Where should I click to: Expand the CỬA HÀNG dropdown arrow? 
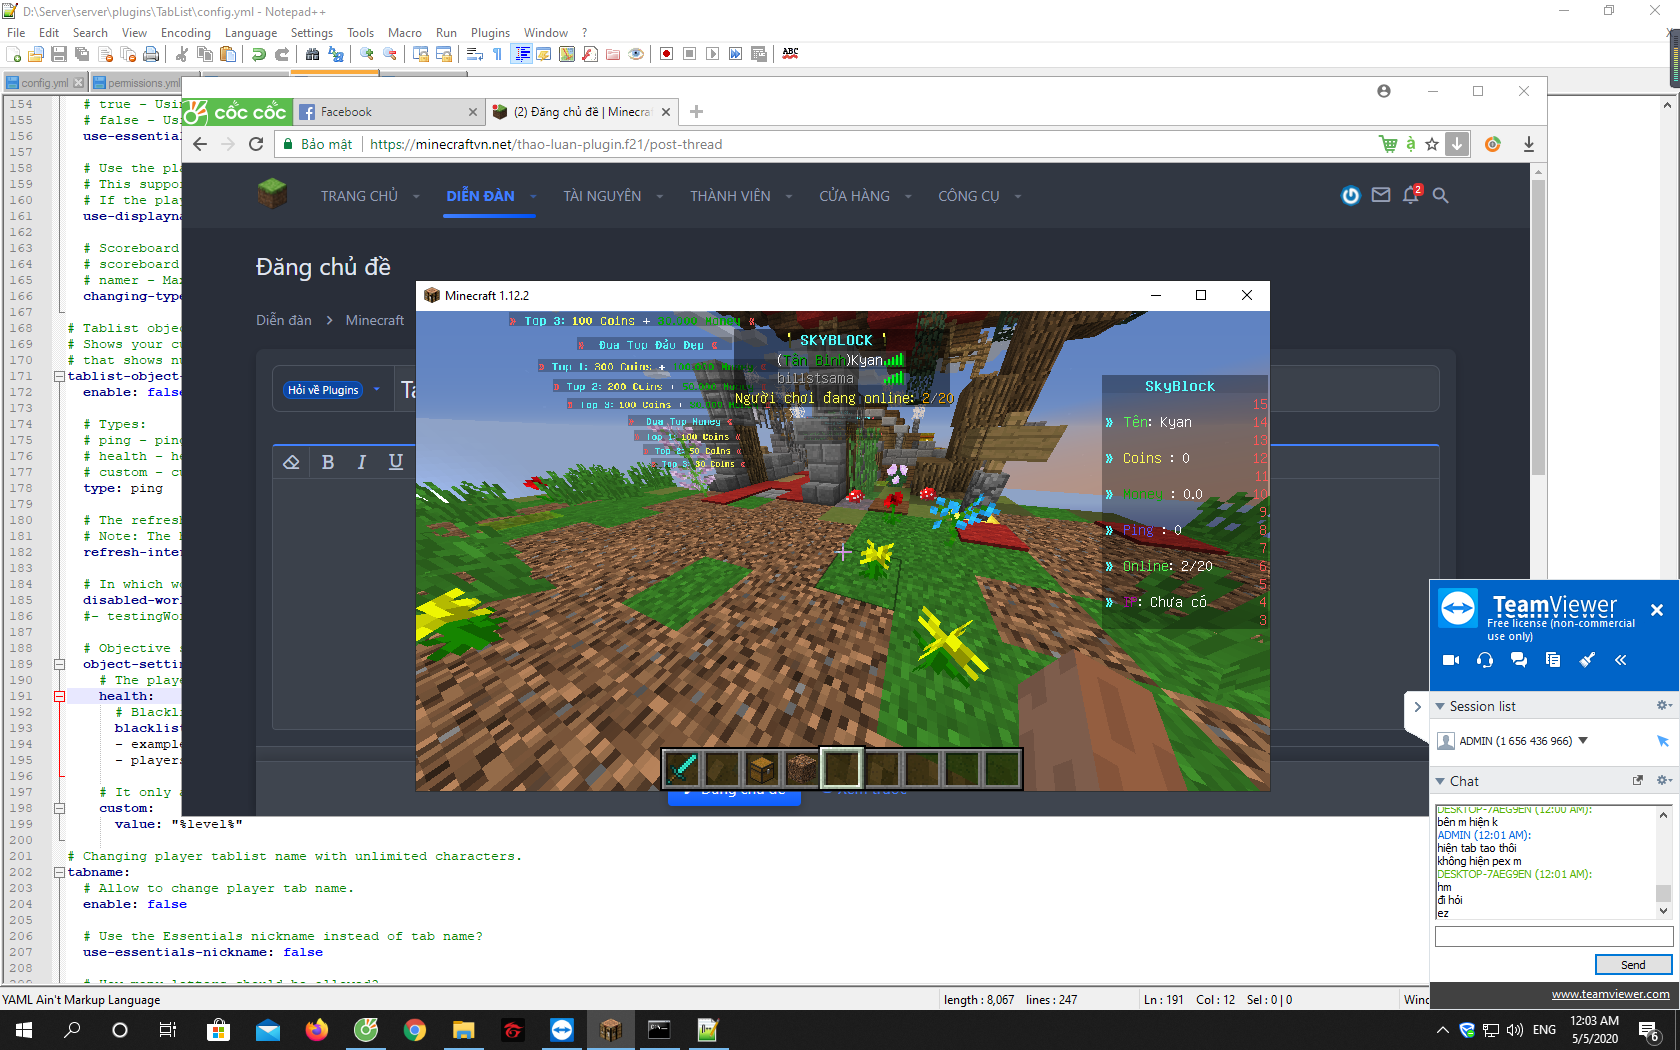coord(908,197)
